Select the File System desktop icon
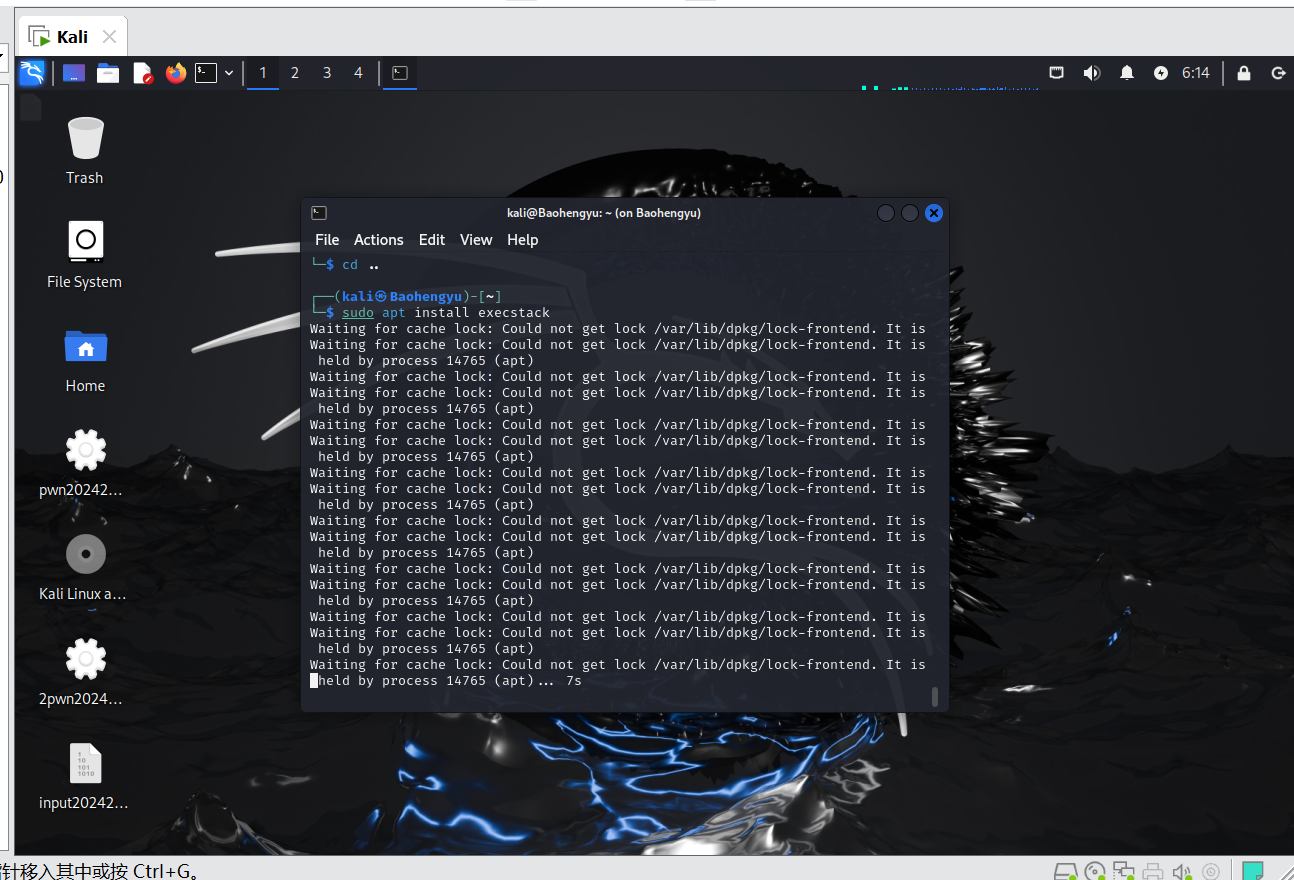The image size is (1294, 880). pyautogui.click(x=85, y=255)
